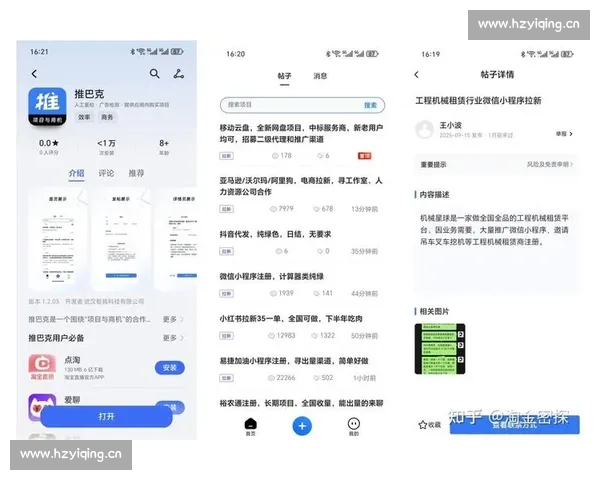Image resolution: width=600 pixels, height=480 pixels.
Task: Tap the 爱聊 app icon
Action: 42,407
